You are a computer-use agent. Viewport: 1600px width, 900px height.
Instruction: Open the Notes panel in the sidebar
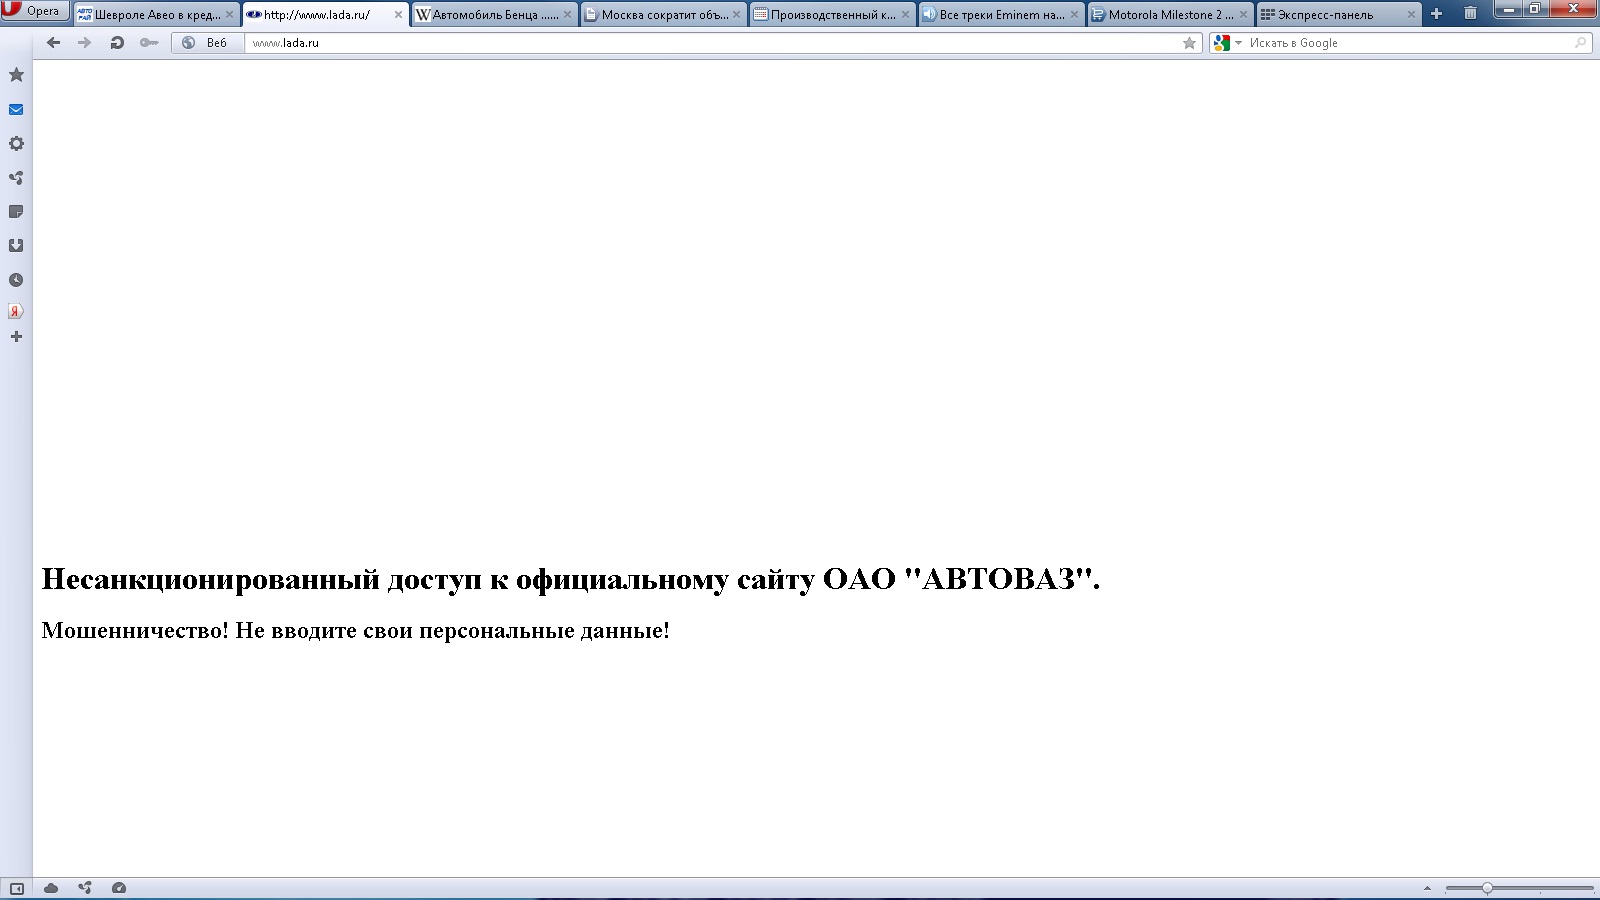coord(16,212)
